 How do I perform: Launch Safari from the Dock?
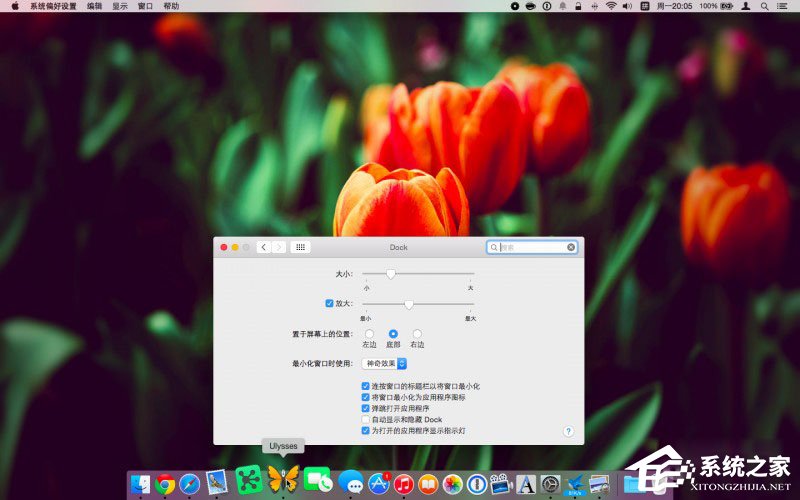point(190,484)
